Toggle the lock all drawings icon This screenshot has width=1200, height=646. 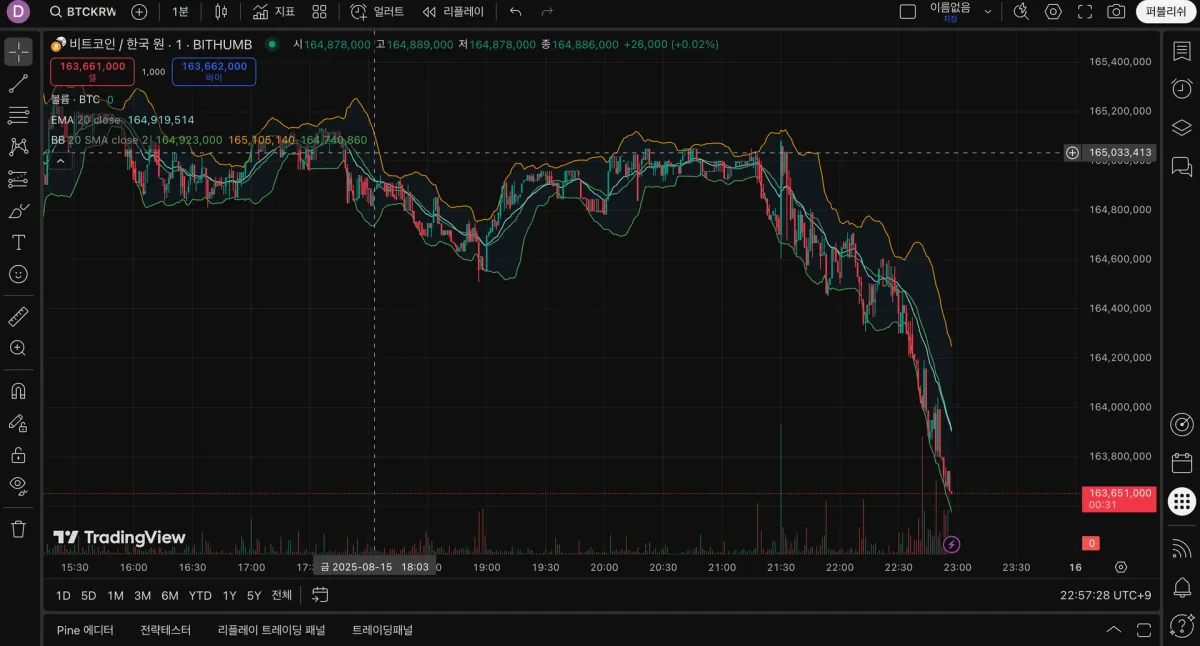click(18, 455)
